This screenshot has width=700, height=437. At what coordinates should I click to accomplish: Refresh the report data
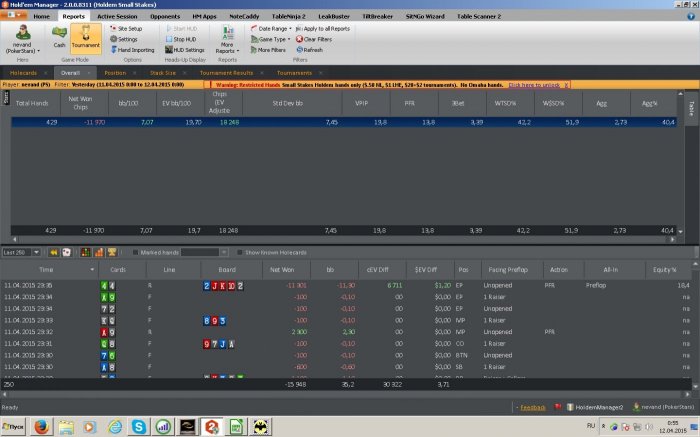click(309, 50)
